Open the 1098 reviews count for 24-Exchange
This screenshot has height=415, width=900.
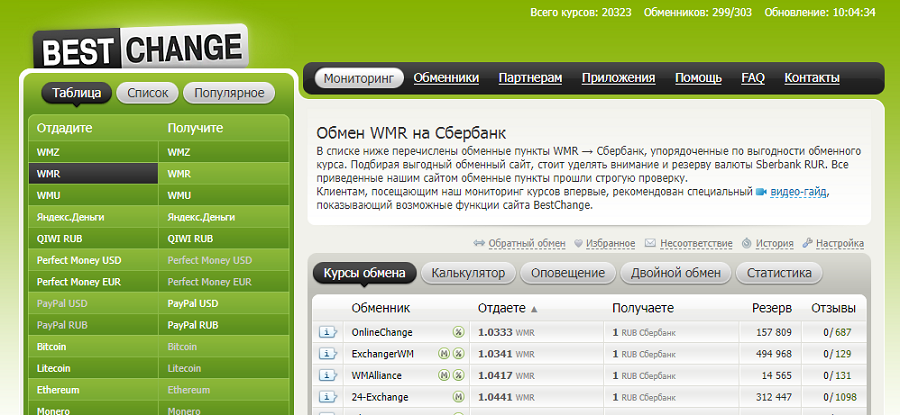pyautogui.click(x=846, y=397)
